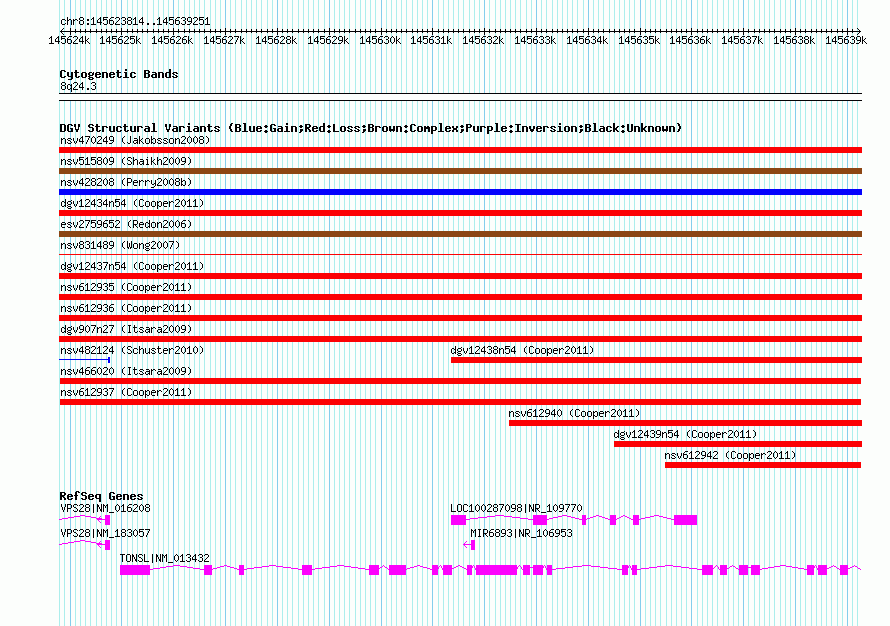The image size is (890, 626).
Task: Select the red nsv612942 variant bar
Action: point(763,465)
